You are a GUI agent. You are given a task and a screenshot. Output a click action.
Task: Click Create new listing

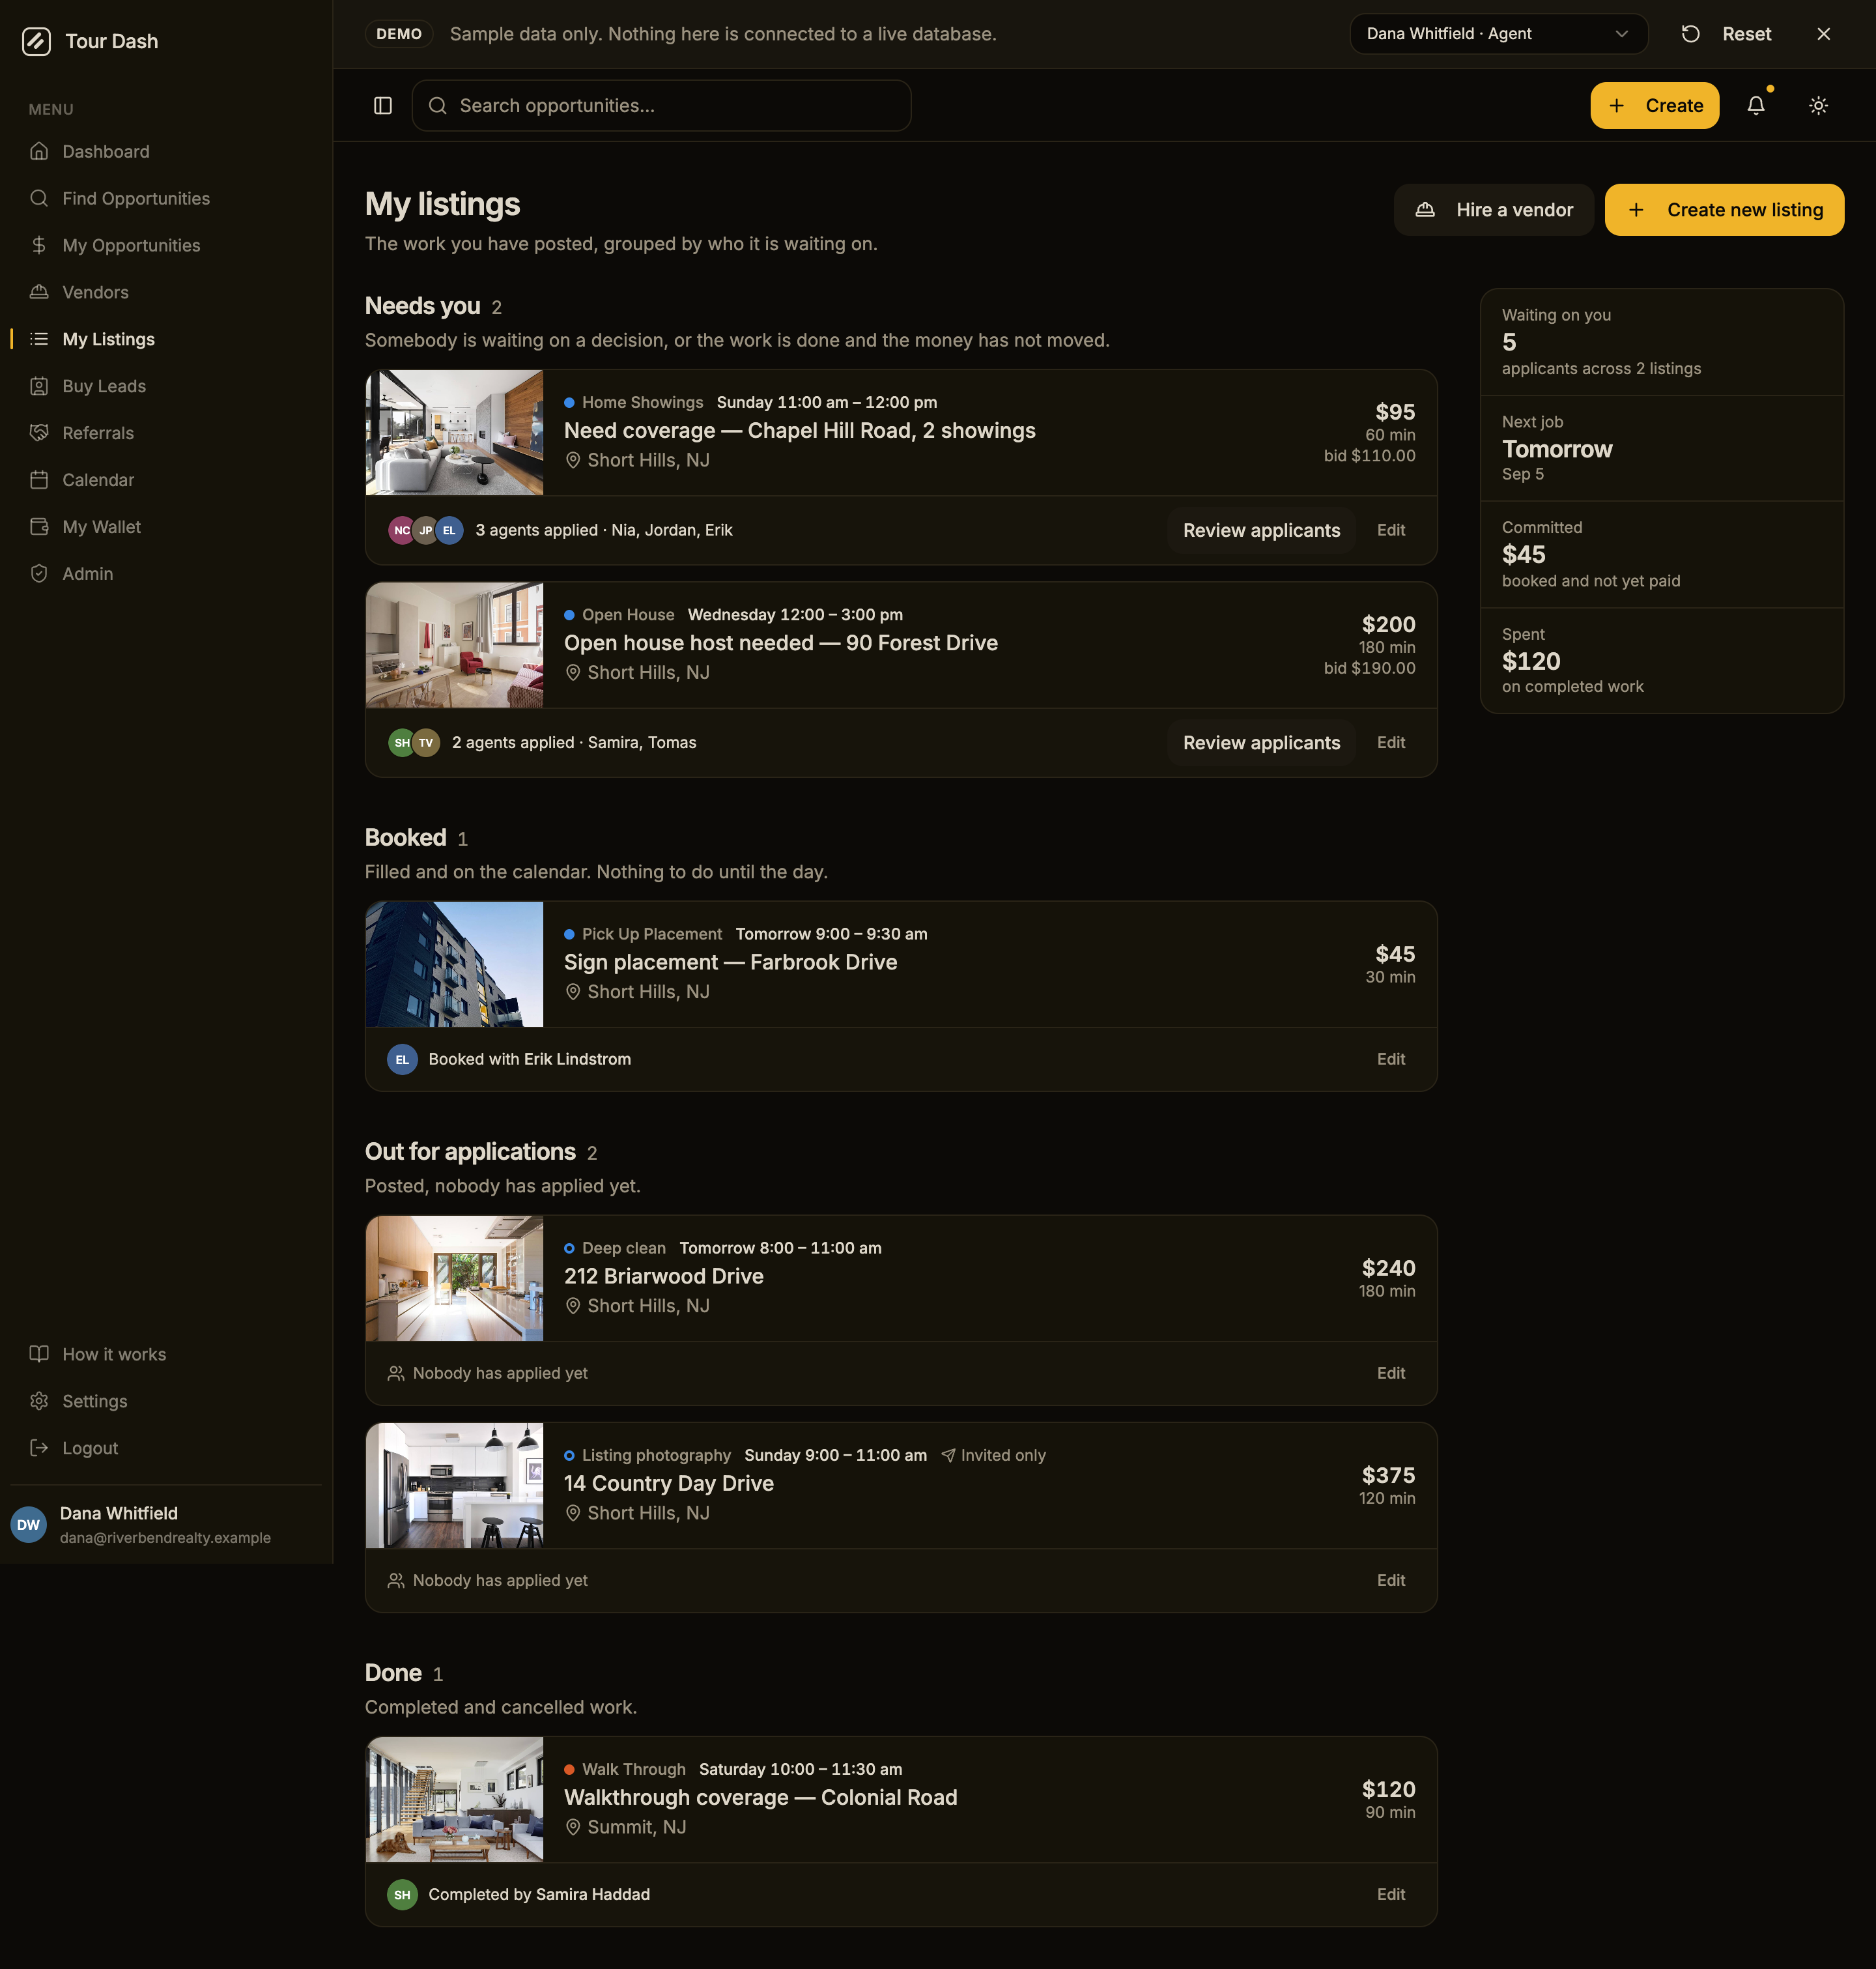(x=1724, y=210)
